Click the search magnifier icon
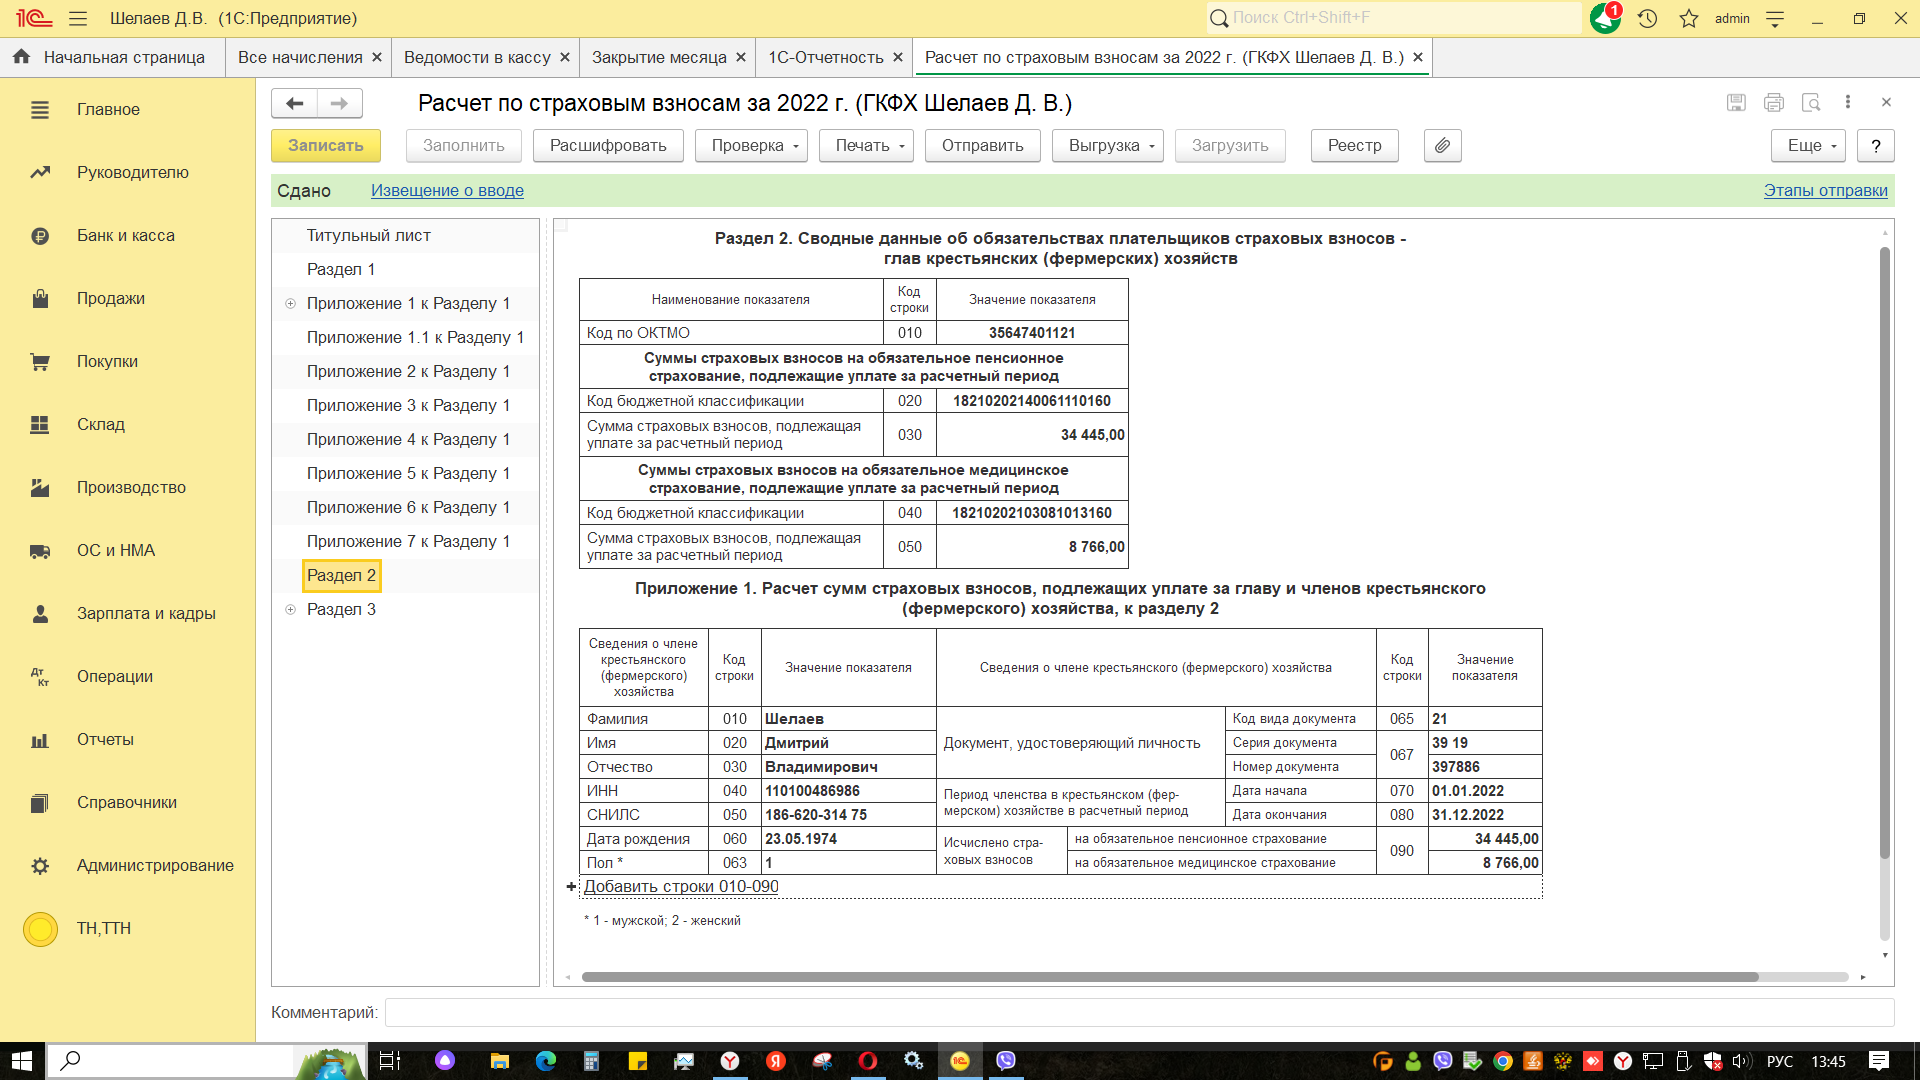This screenshot has width=1920, height=1080. [x=1219, y=18]
